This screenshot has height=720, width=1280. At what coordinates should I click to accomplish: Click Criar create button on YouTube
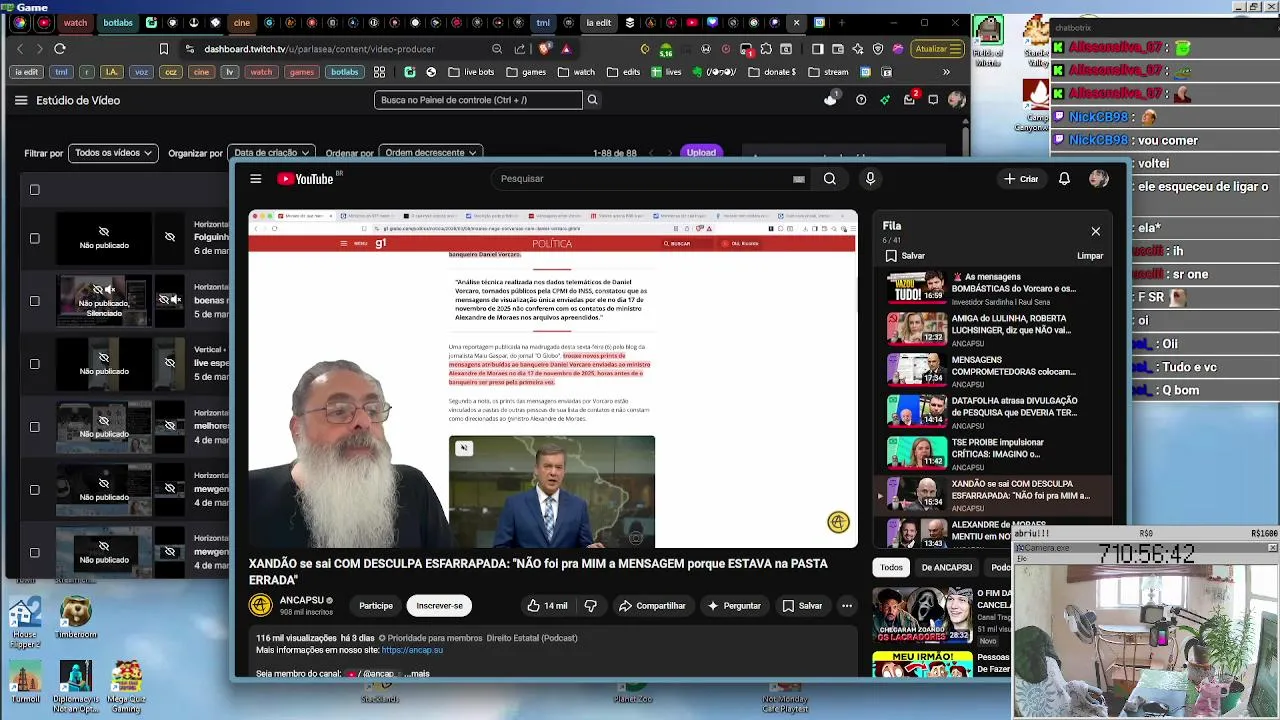click(x=1021, y=179)
